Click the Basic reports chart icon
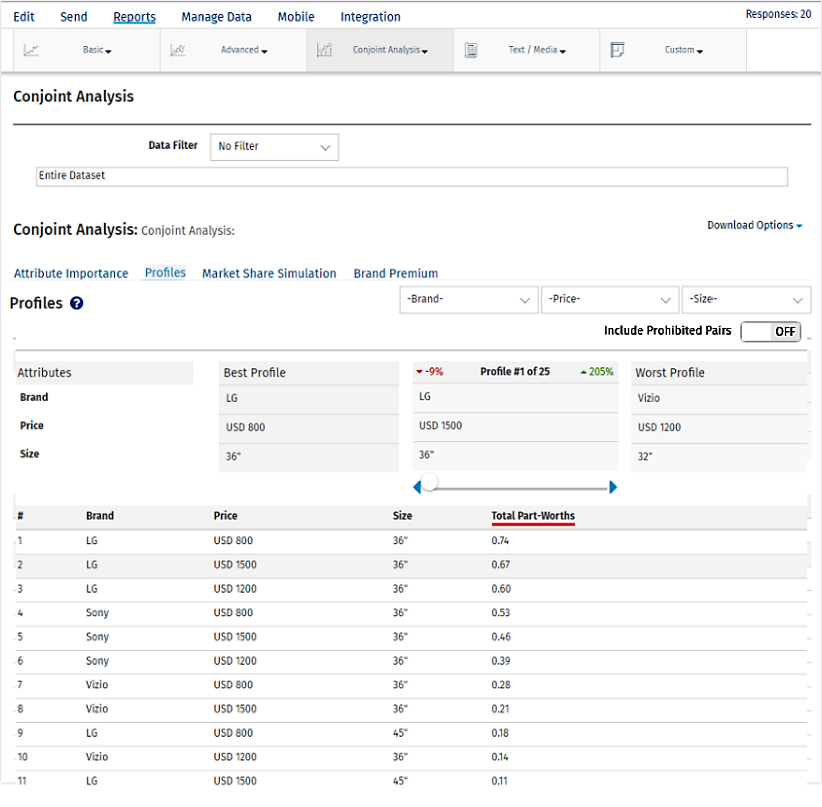Image resolution: width=822 pixels, height=807 pixels. pos(32,50)
